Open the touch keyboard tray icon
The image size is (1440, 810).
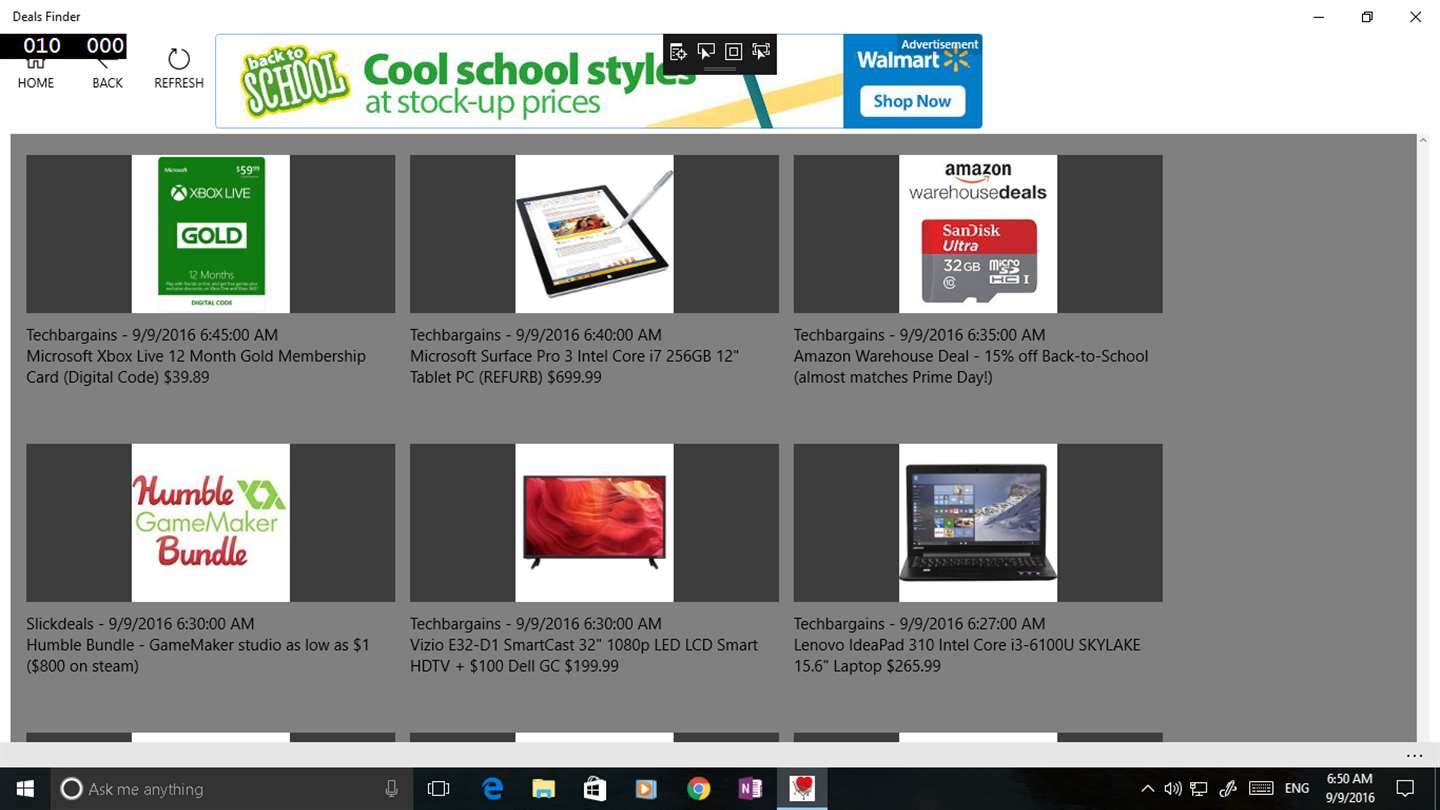coord(1261,789)
